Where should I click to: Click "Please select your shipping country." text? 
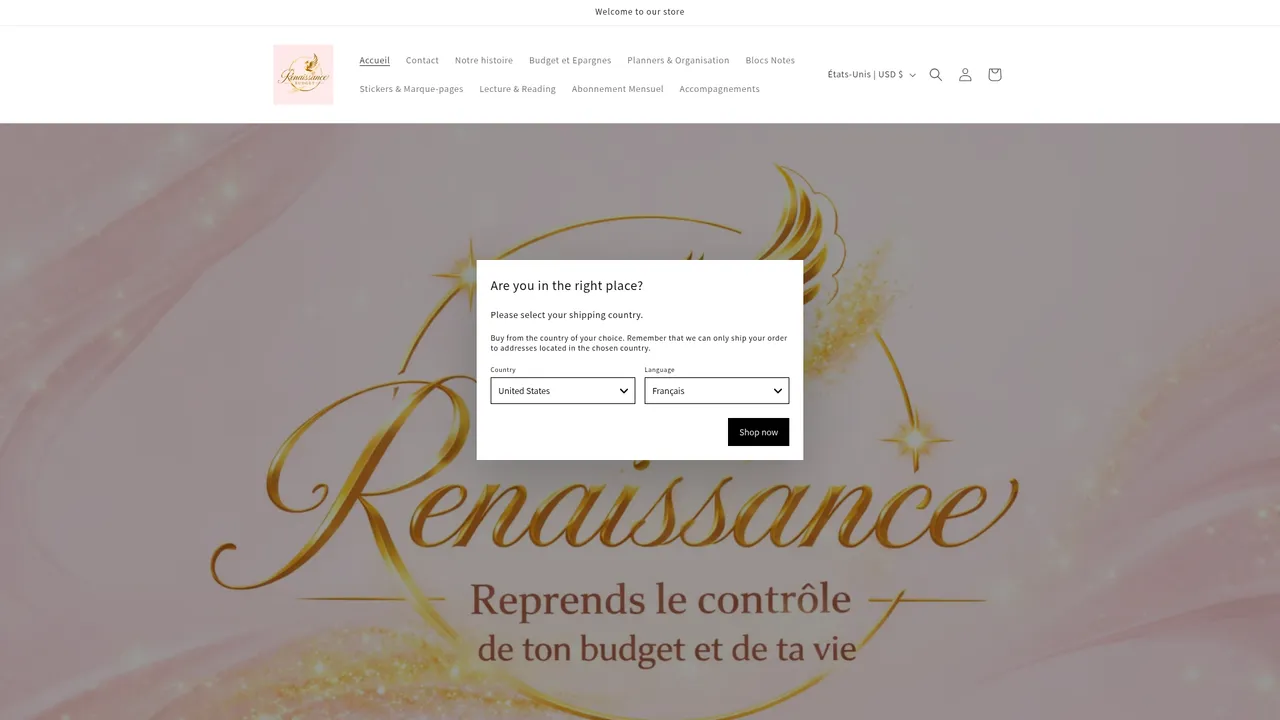click(x=567, y=315)
